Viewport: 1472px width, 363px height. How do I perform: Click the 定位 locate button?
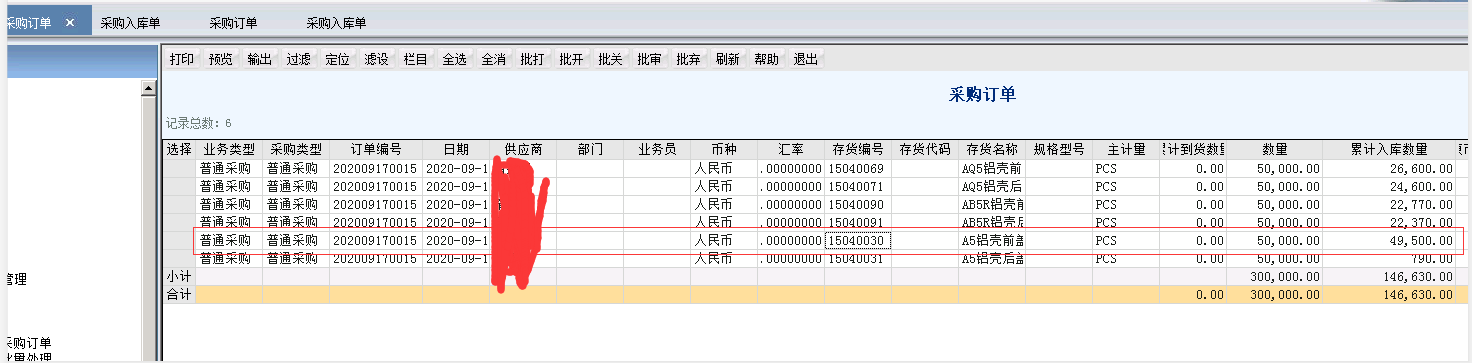coord(338,60)
